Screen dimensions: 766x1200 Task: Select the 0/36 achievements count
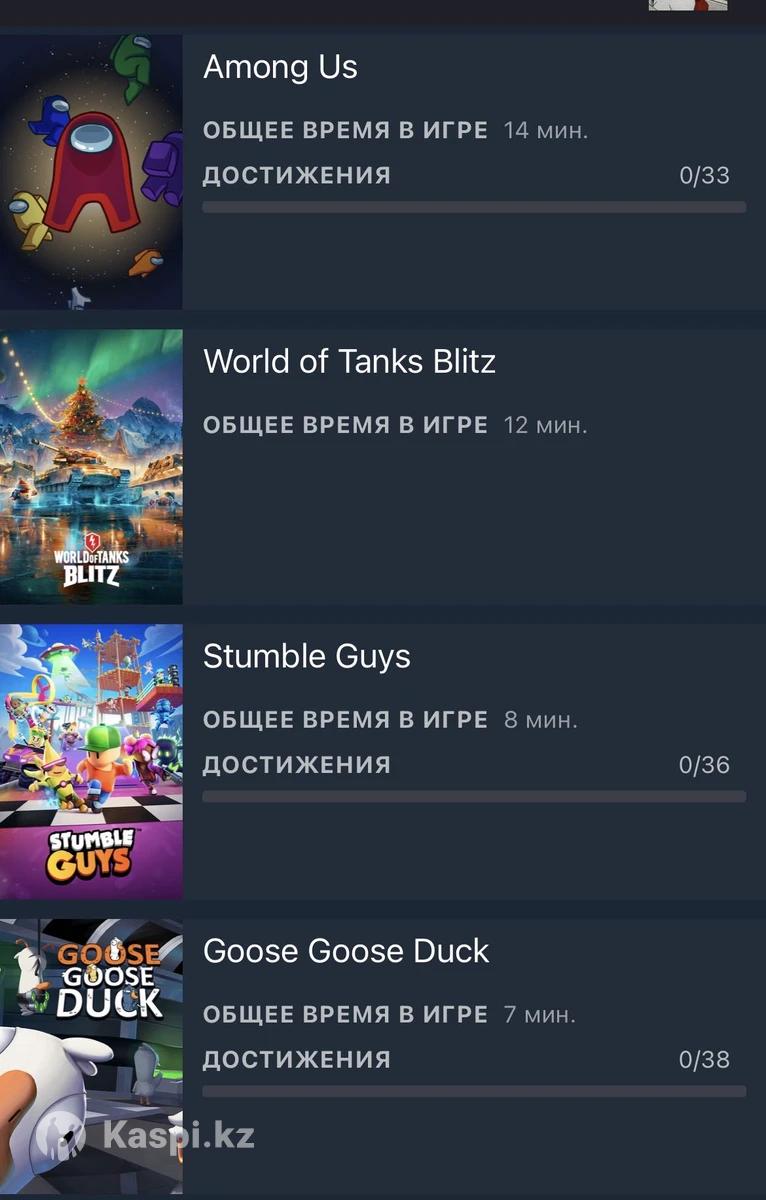(x=705, y=766)
